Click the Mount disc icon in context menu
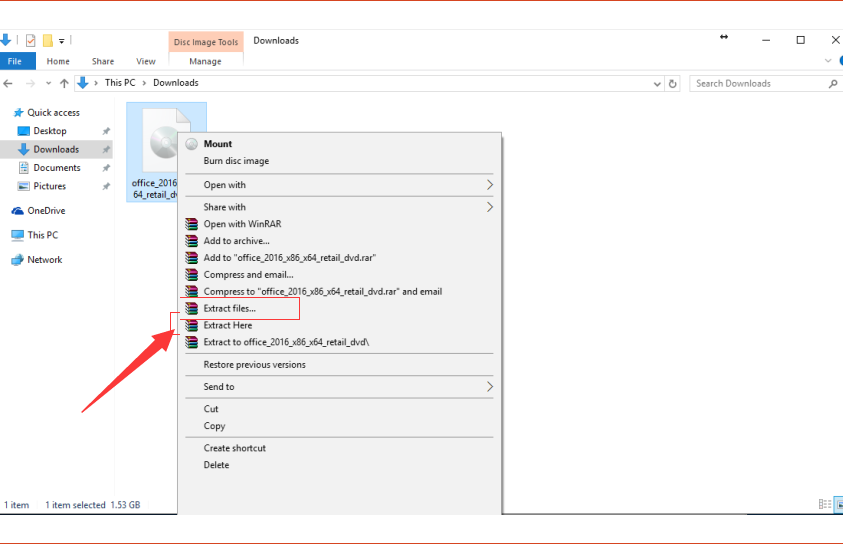 coord(192,144)
